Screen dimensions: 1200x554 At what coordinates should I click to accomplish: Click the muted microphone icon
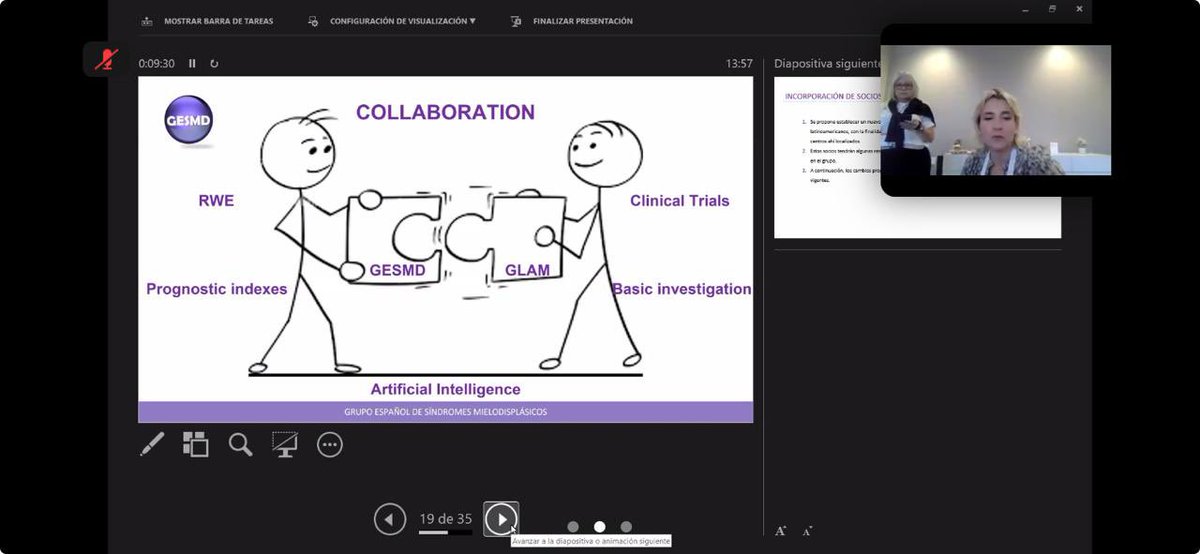(x=106, y=59)
